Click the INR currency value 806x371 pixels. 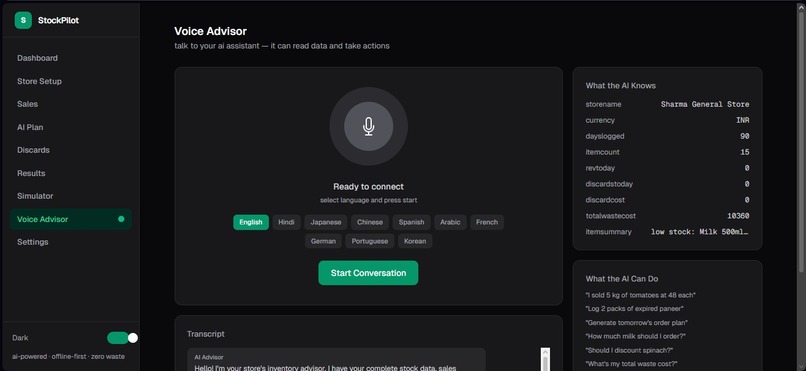(x=742, y=120)
